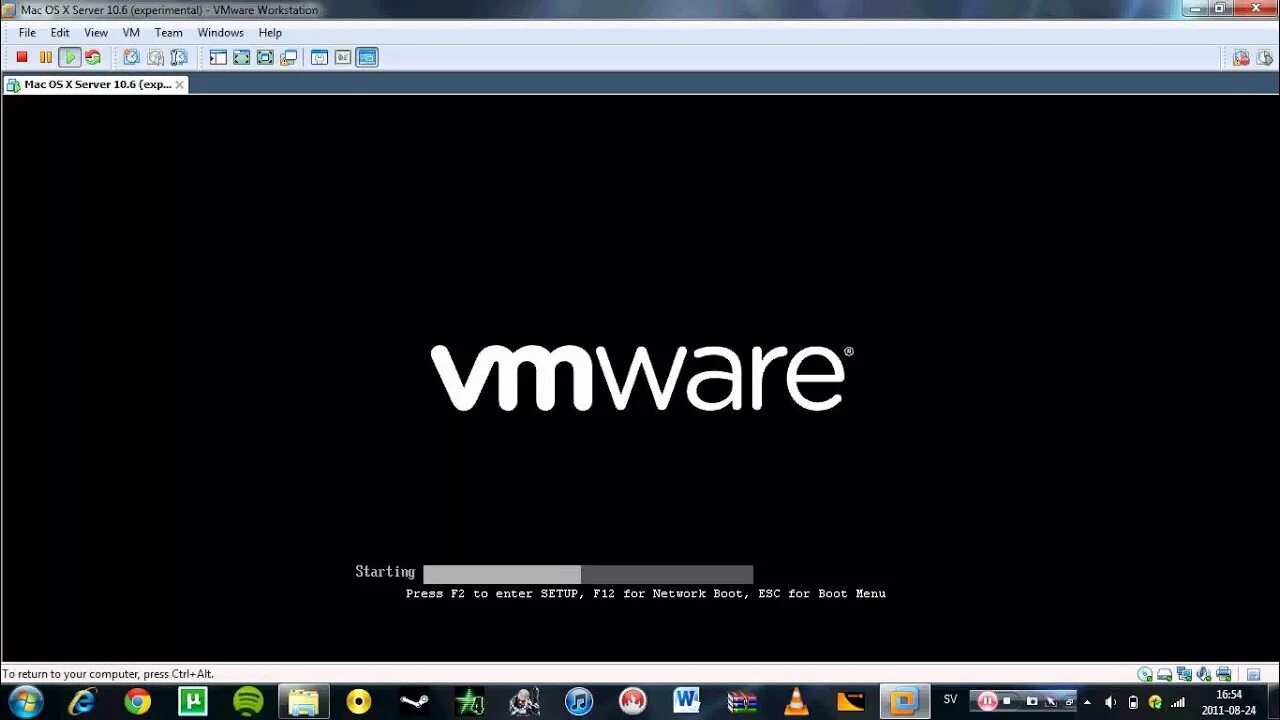Click the Console view icon
The width and height of the screenshot is (1280, 720).
tap(367, 58)
